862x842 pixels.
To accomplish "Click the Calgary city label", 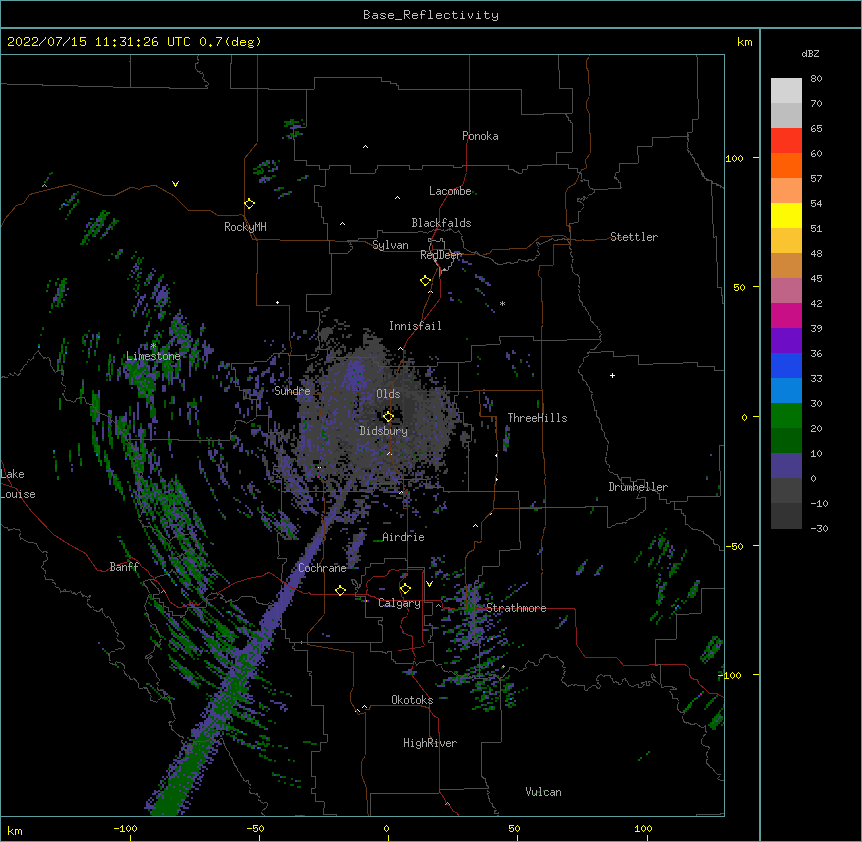I will pyautogui.click(x=399, y=603).
